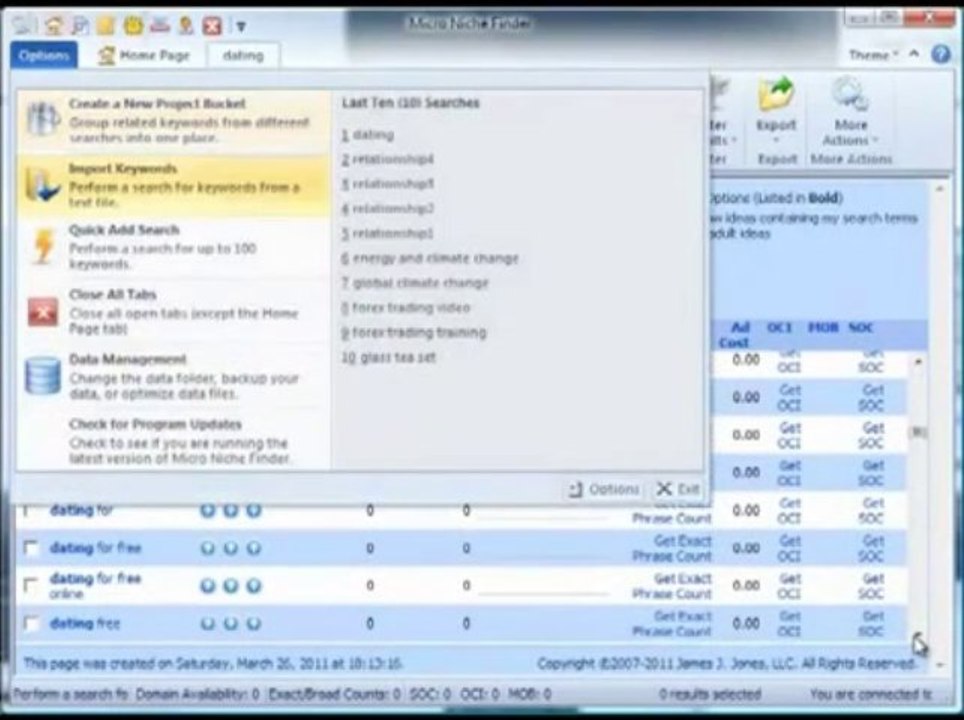Image resolution: width=964 pixels, height=720 pixels.
Task: Open recent search '1 dating'
Action: [368, 135]
